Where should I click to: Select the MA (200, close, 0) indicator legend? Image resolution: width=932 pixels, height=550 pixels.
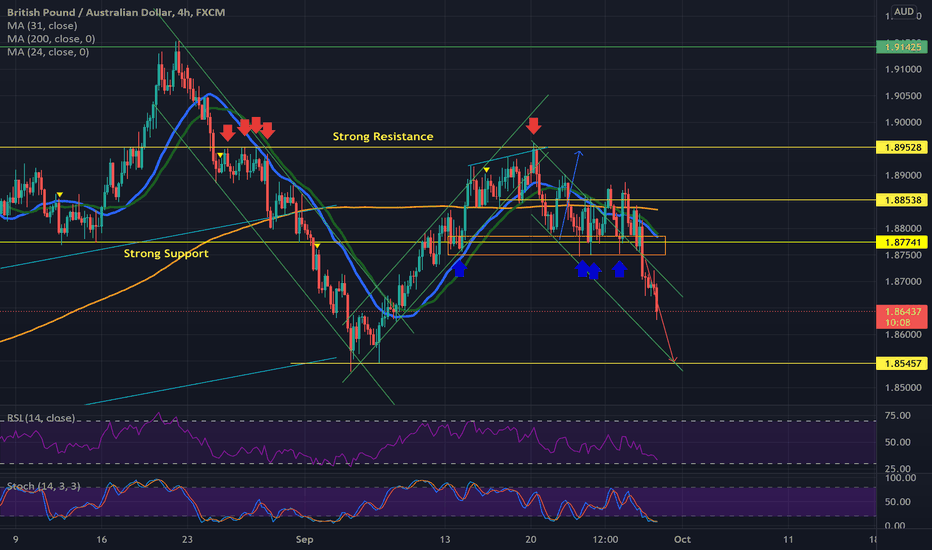click(x=51, y=39)
